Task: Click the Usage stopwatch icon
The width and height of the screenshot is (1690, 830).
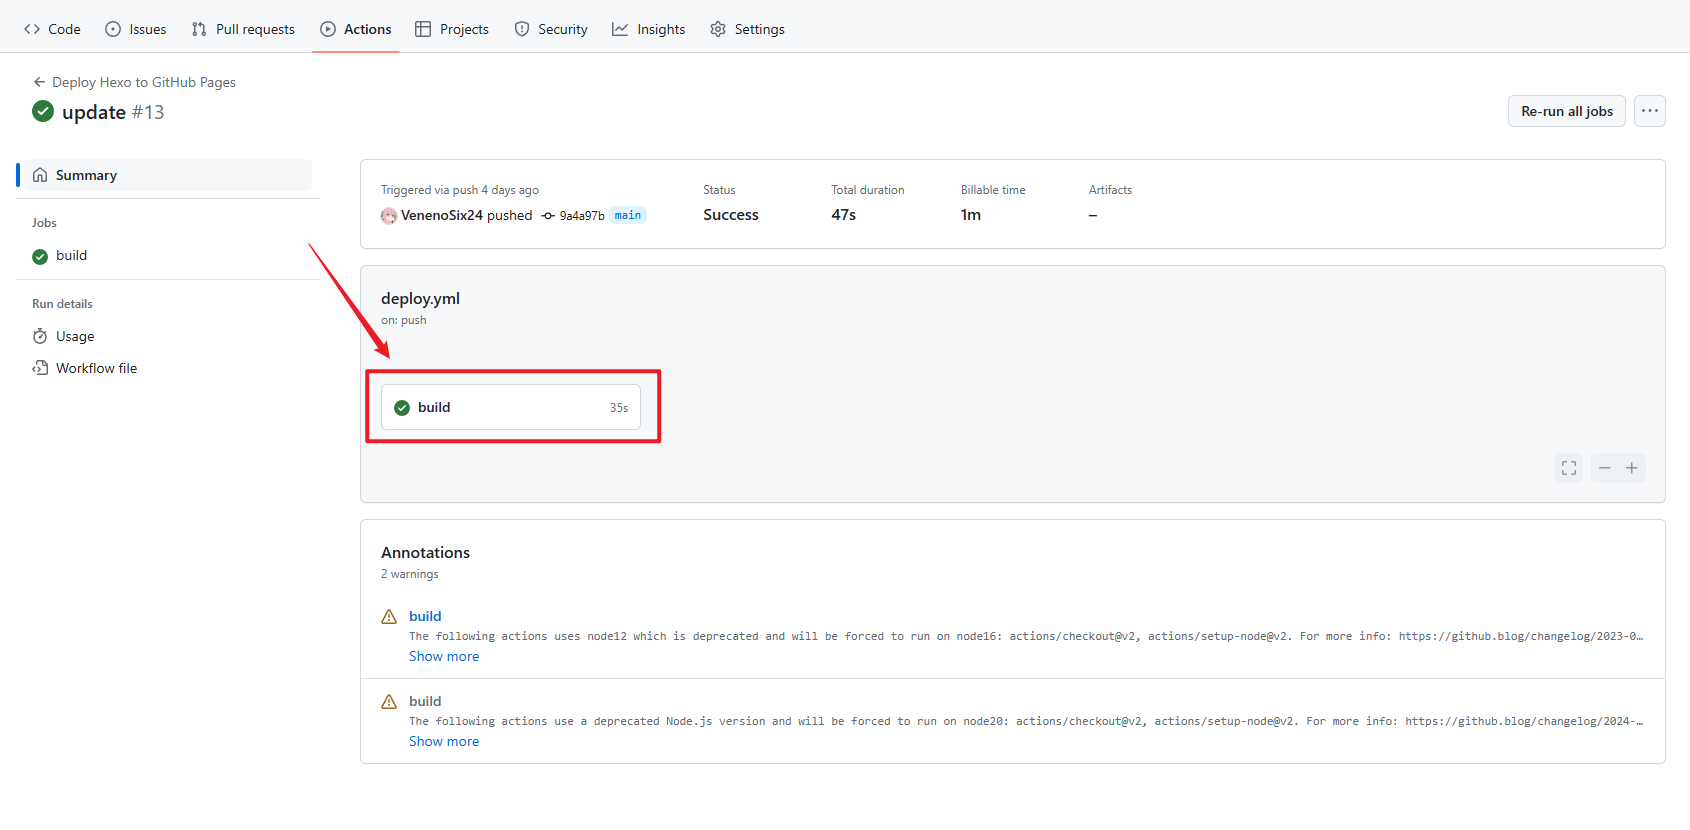Action: 40,337
